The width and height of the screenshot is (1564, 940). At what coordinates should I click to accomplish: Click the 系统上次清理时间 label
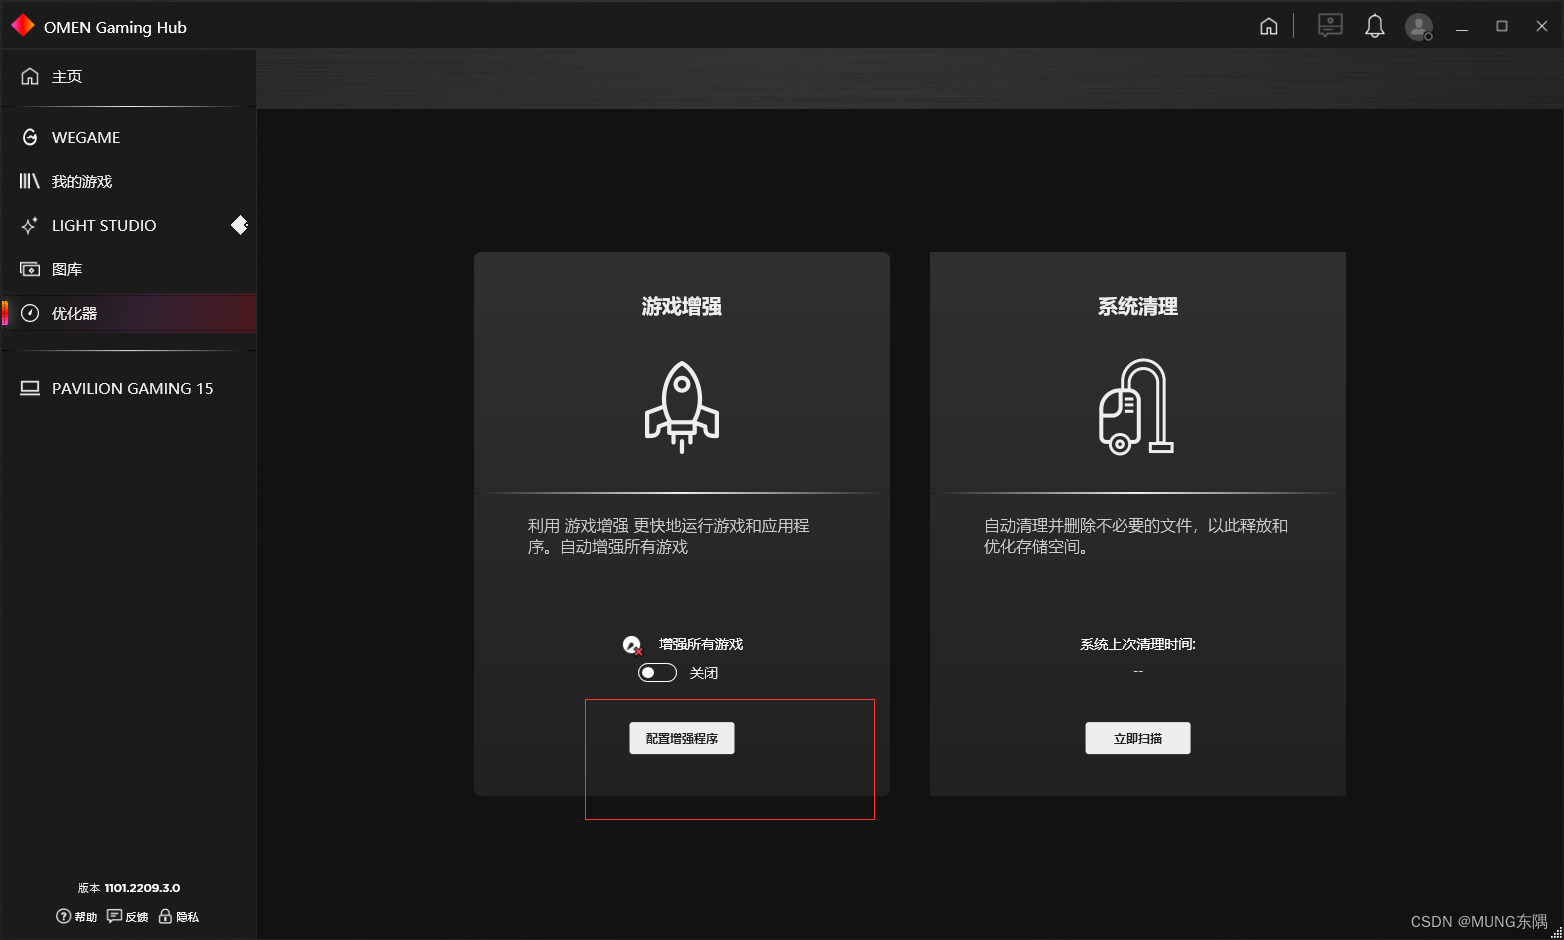pos(1138,645)
